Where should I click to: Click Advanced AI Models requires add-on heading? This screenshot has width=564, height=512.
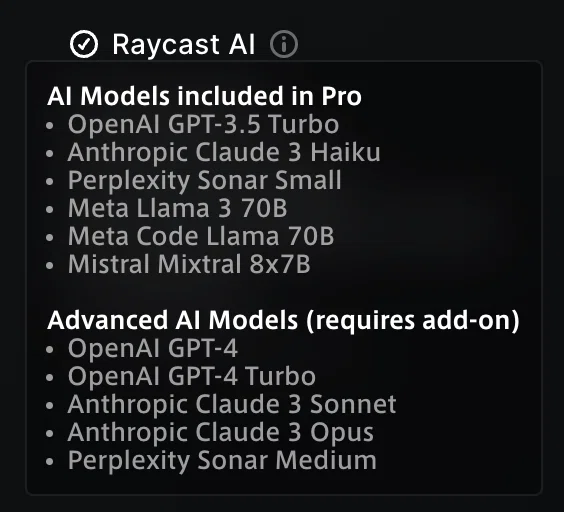[283, 320]
